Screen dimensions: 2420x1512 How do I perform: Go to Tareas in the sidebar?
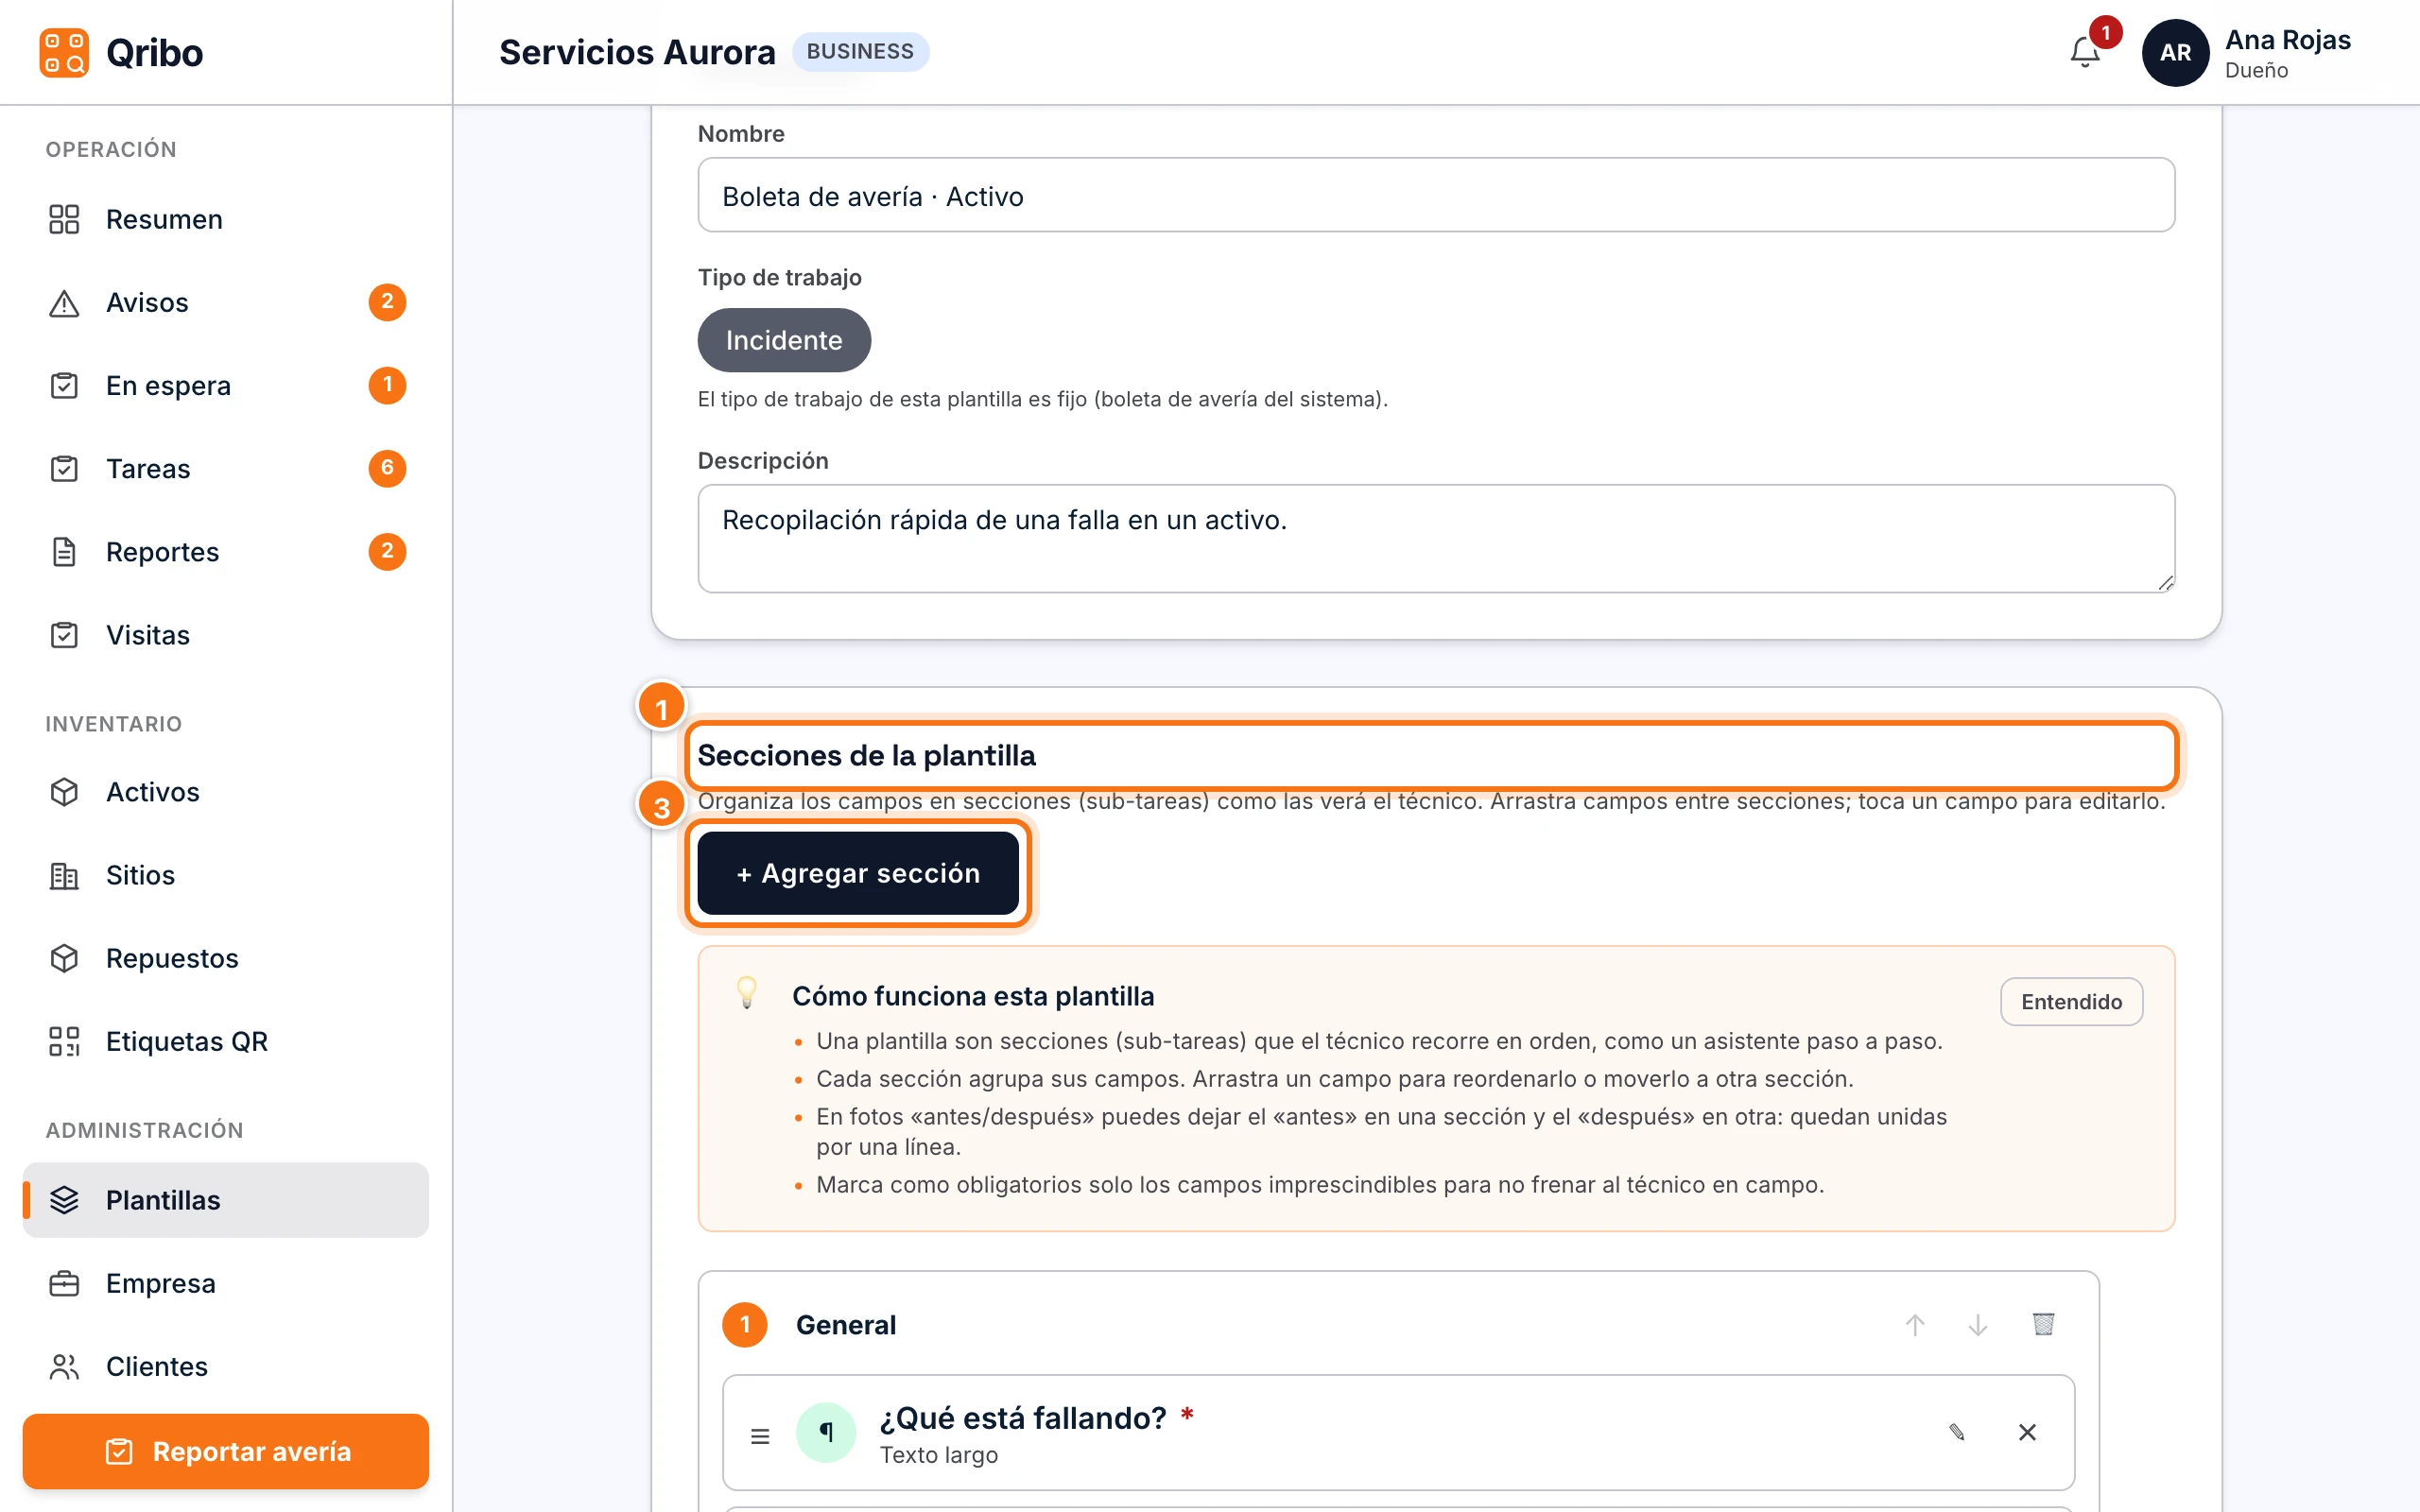(226, 468)
